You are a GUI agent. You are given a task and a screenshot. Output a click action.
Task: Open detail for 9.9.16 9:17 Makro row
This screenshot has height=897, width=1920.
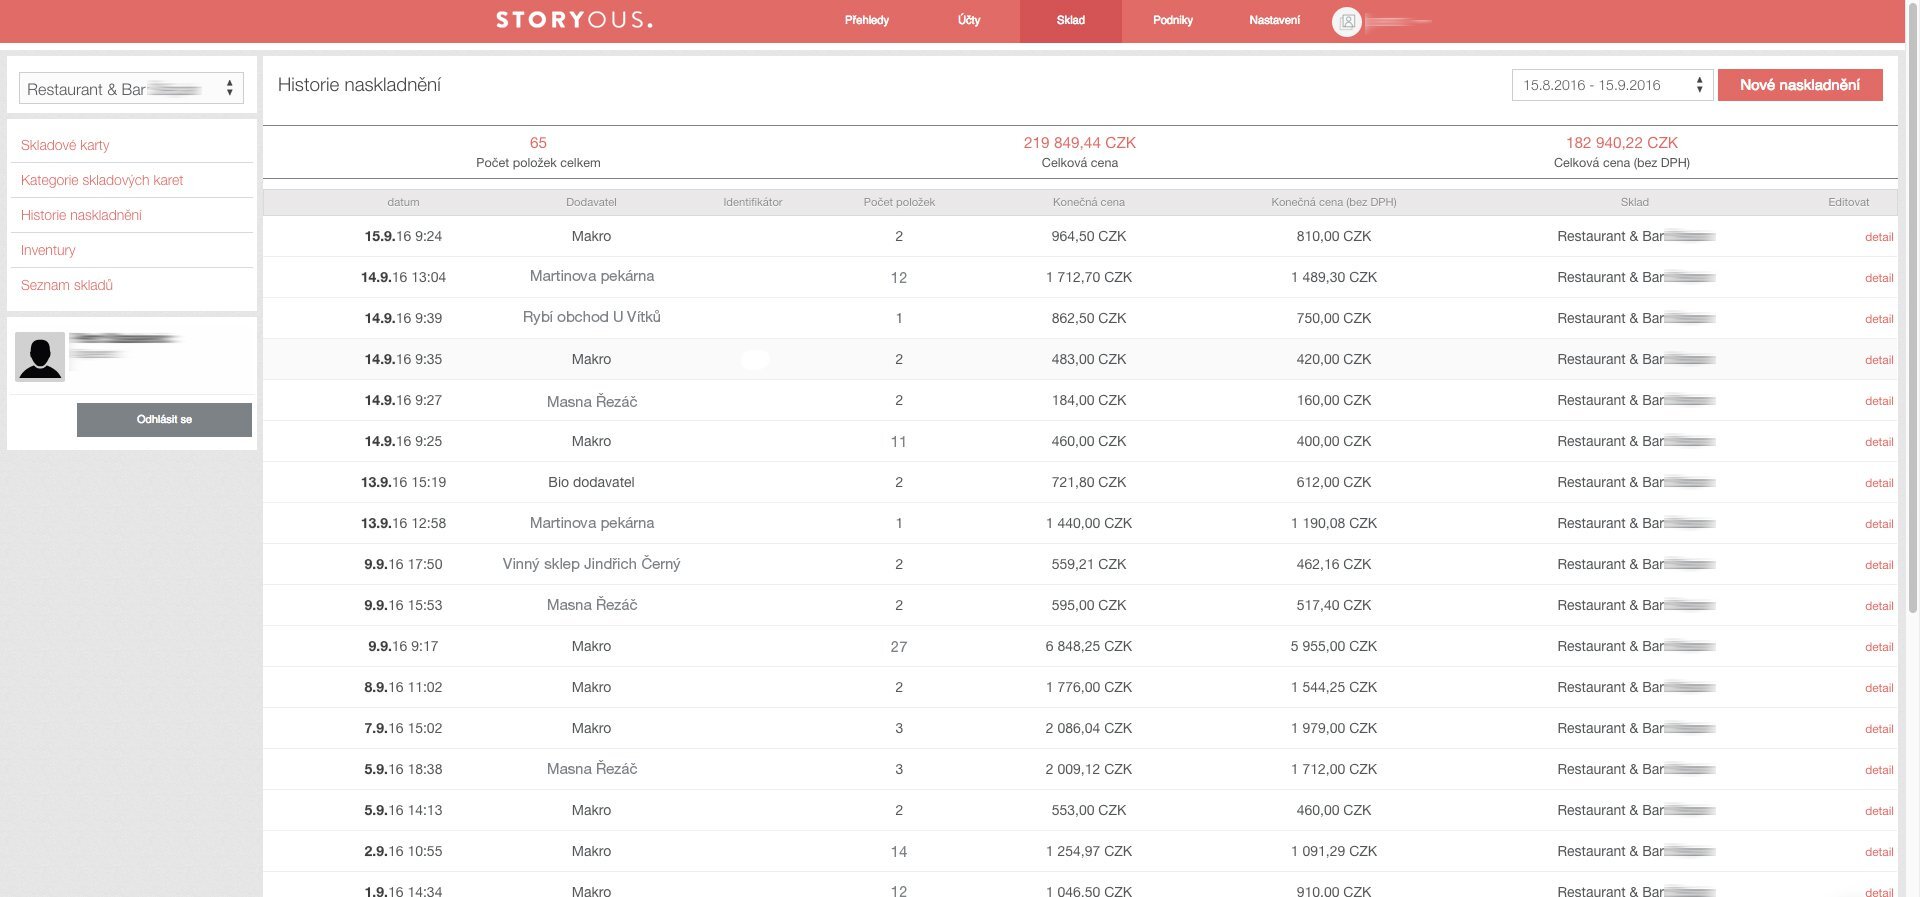(x=1879, y=647)
